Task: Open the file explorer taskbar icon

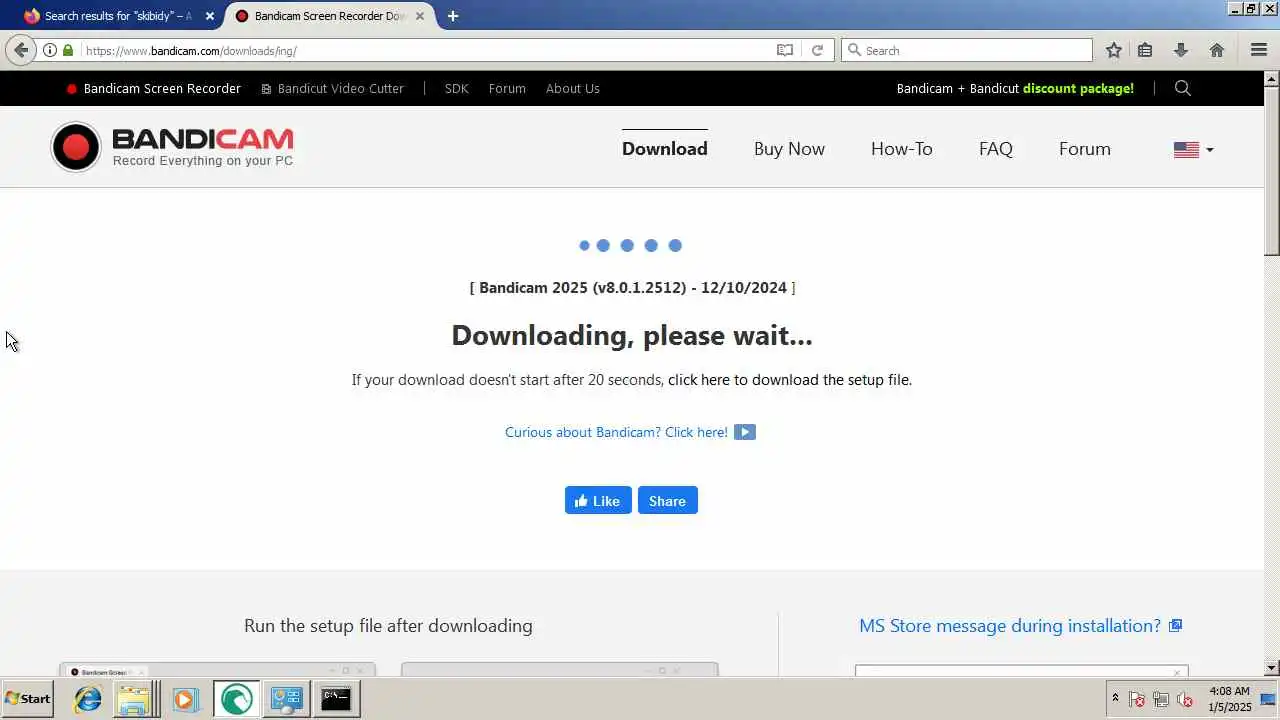Action: (135, 699)
